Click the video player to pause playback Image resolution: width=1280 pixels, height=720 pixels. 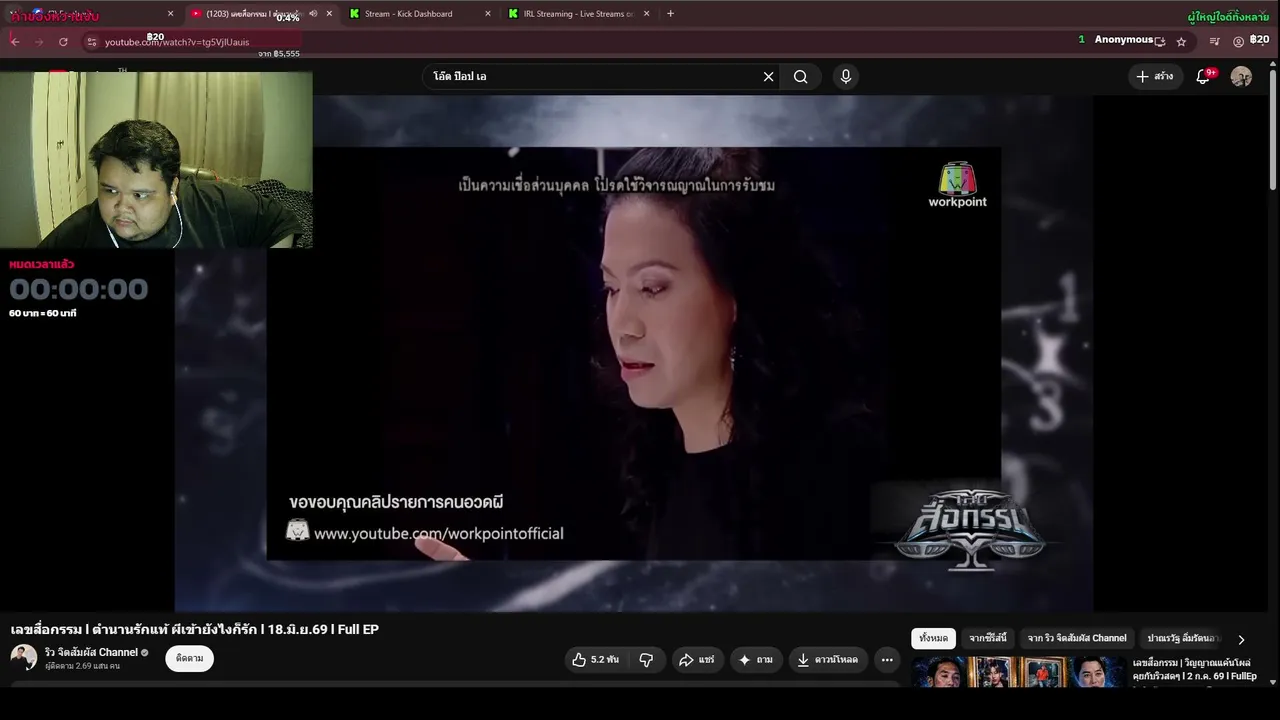[634, 353]
